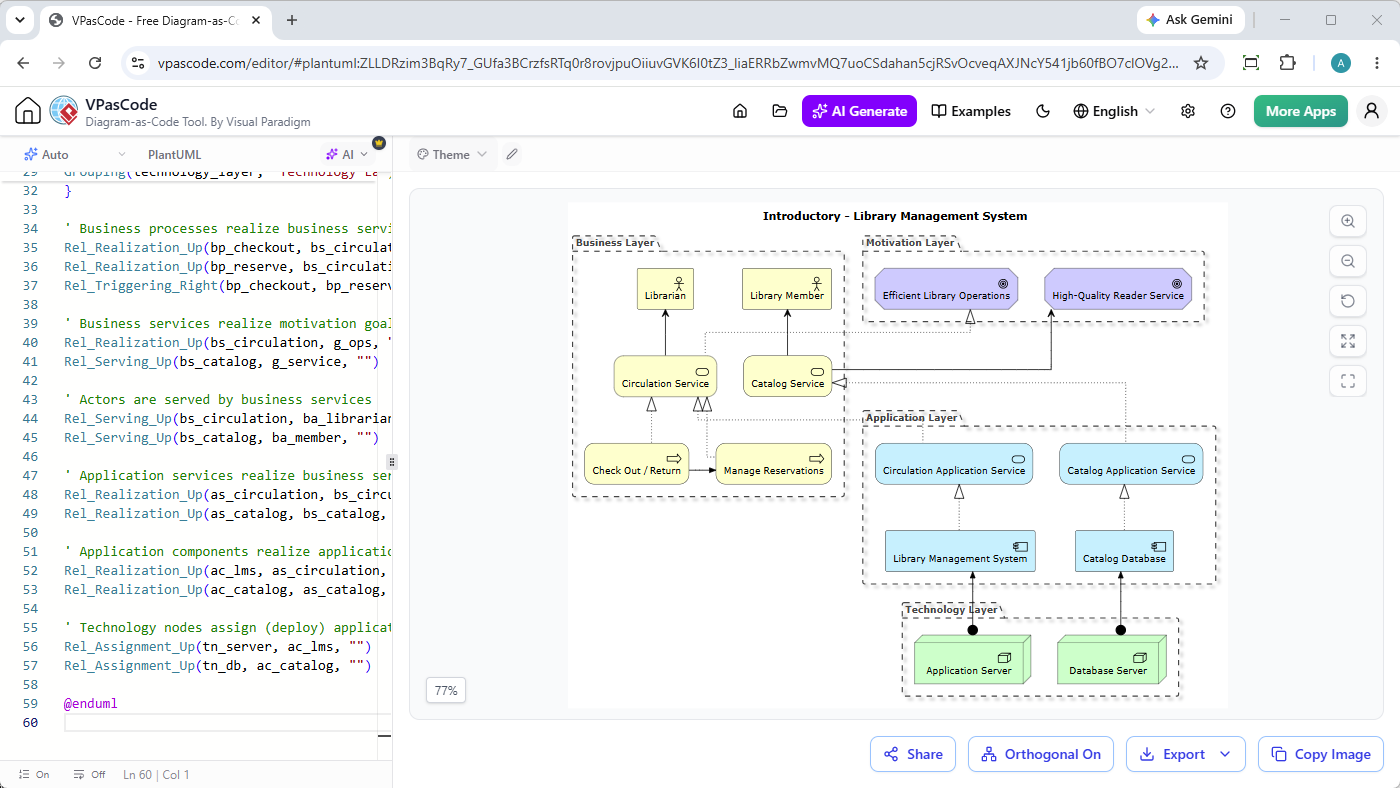Click the @enduml code line
Image resolution: width=1400 pixels, height=788 pixels.
click(91, 704)
